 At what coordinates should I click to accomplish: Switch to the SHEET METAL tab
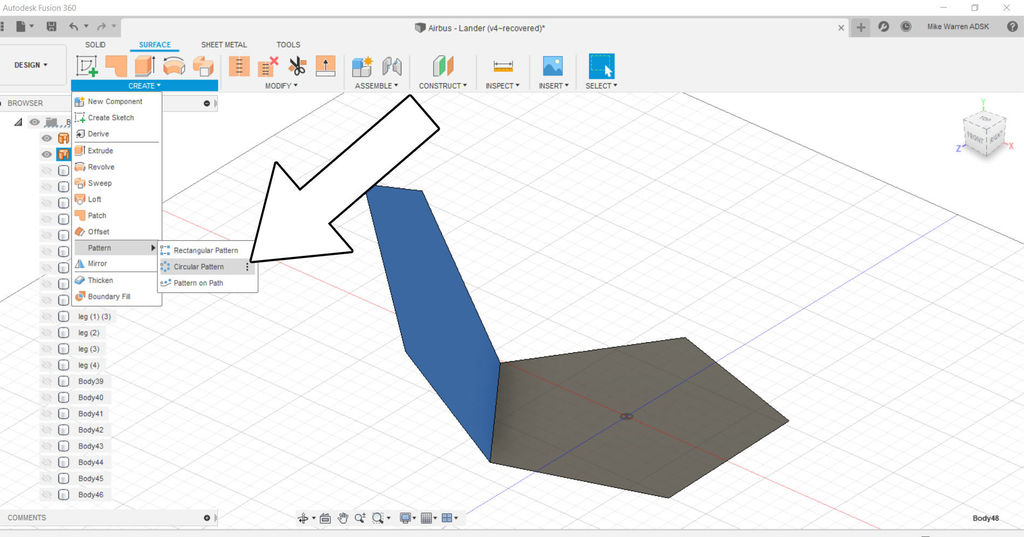click(x=224, y=44)
